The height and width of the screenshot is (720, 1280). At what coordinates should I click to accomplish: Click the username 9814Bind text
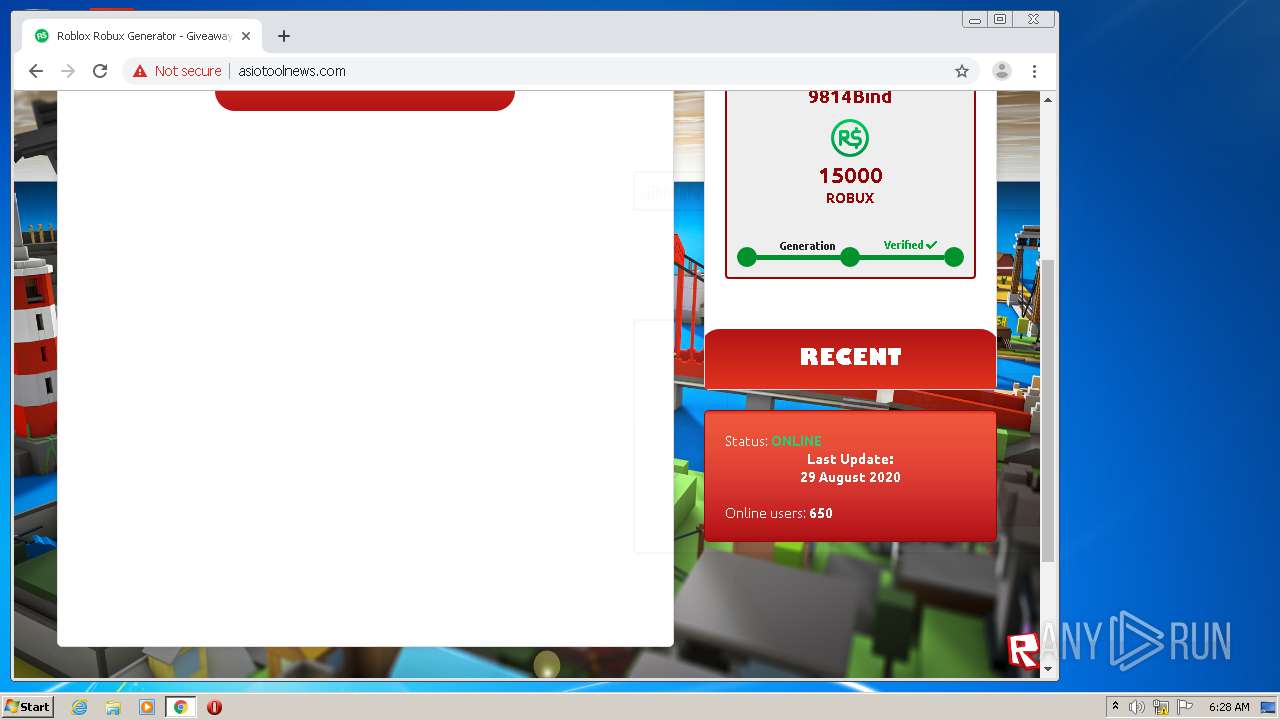(x=850, y=97)
